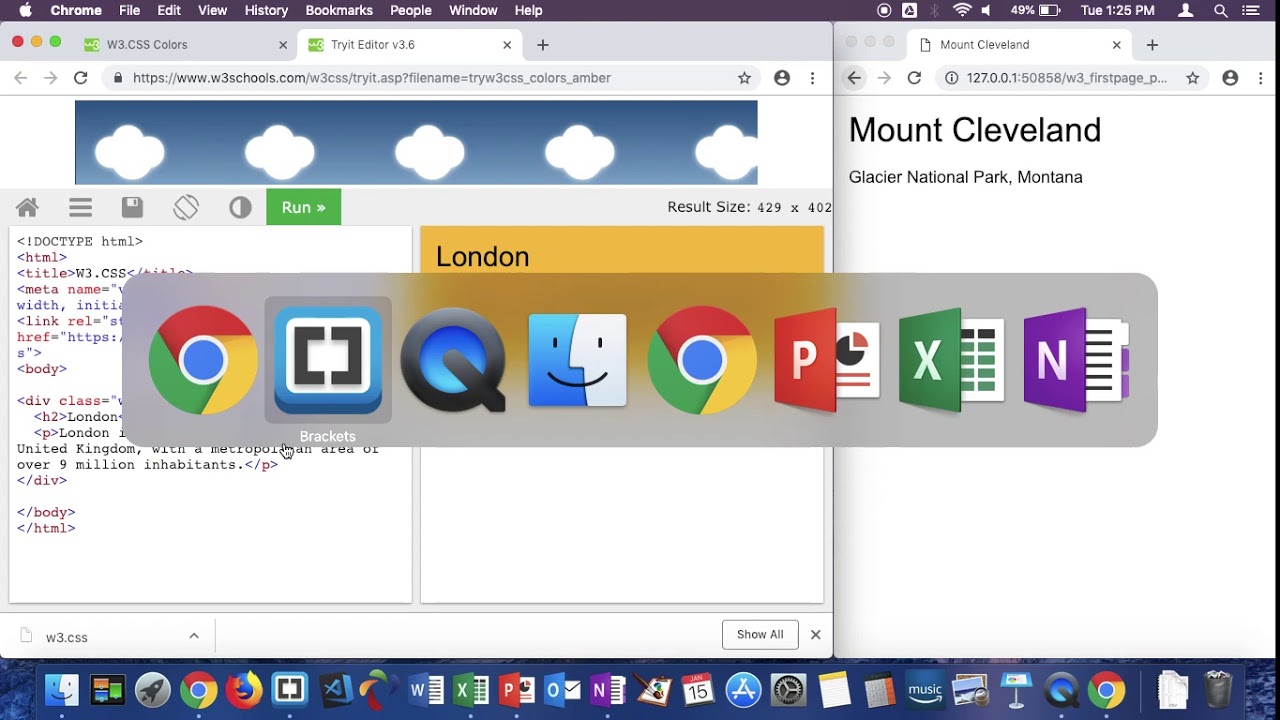Bookmark the w3schools page with the star
Viewport: 1280px width, 720px height.
(744, 78)
